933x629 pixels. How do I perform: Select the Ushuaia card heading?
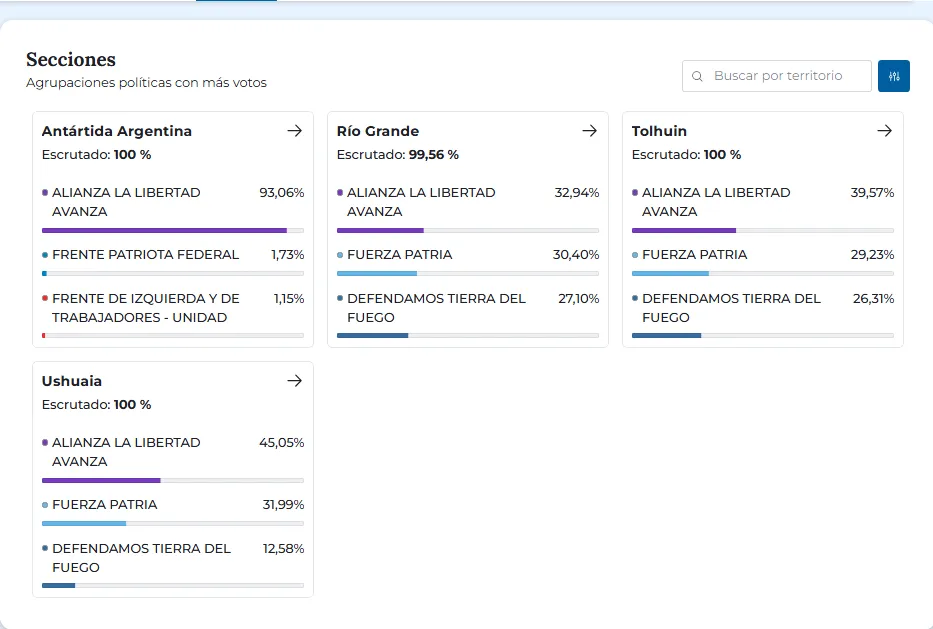pyautogui.click(x=72, y=381)
